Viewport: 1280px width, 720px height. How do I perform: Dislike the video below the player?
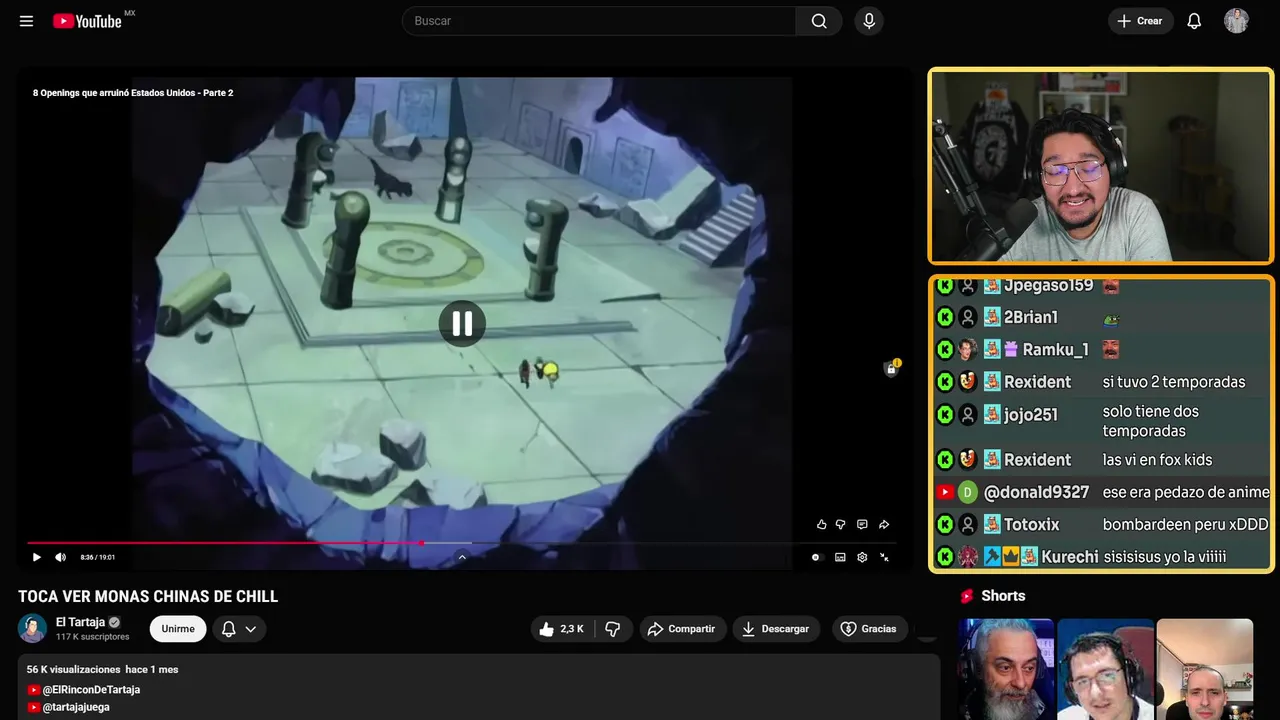pos(613,629)
